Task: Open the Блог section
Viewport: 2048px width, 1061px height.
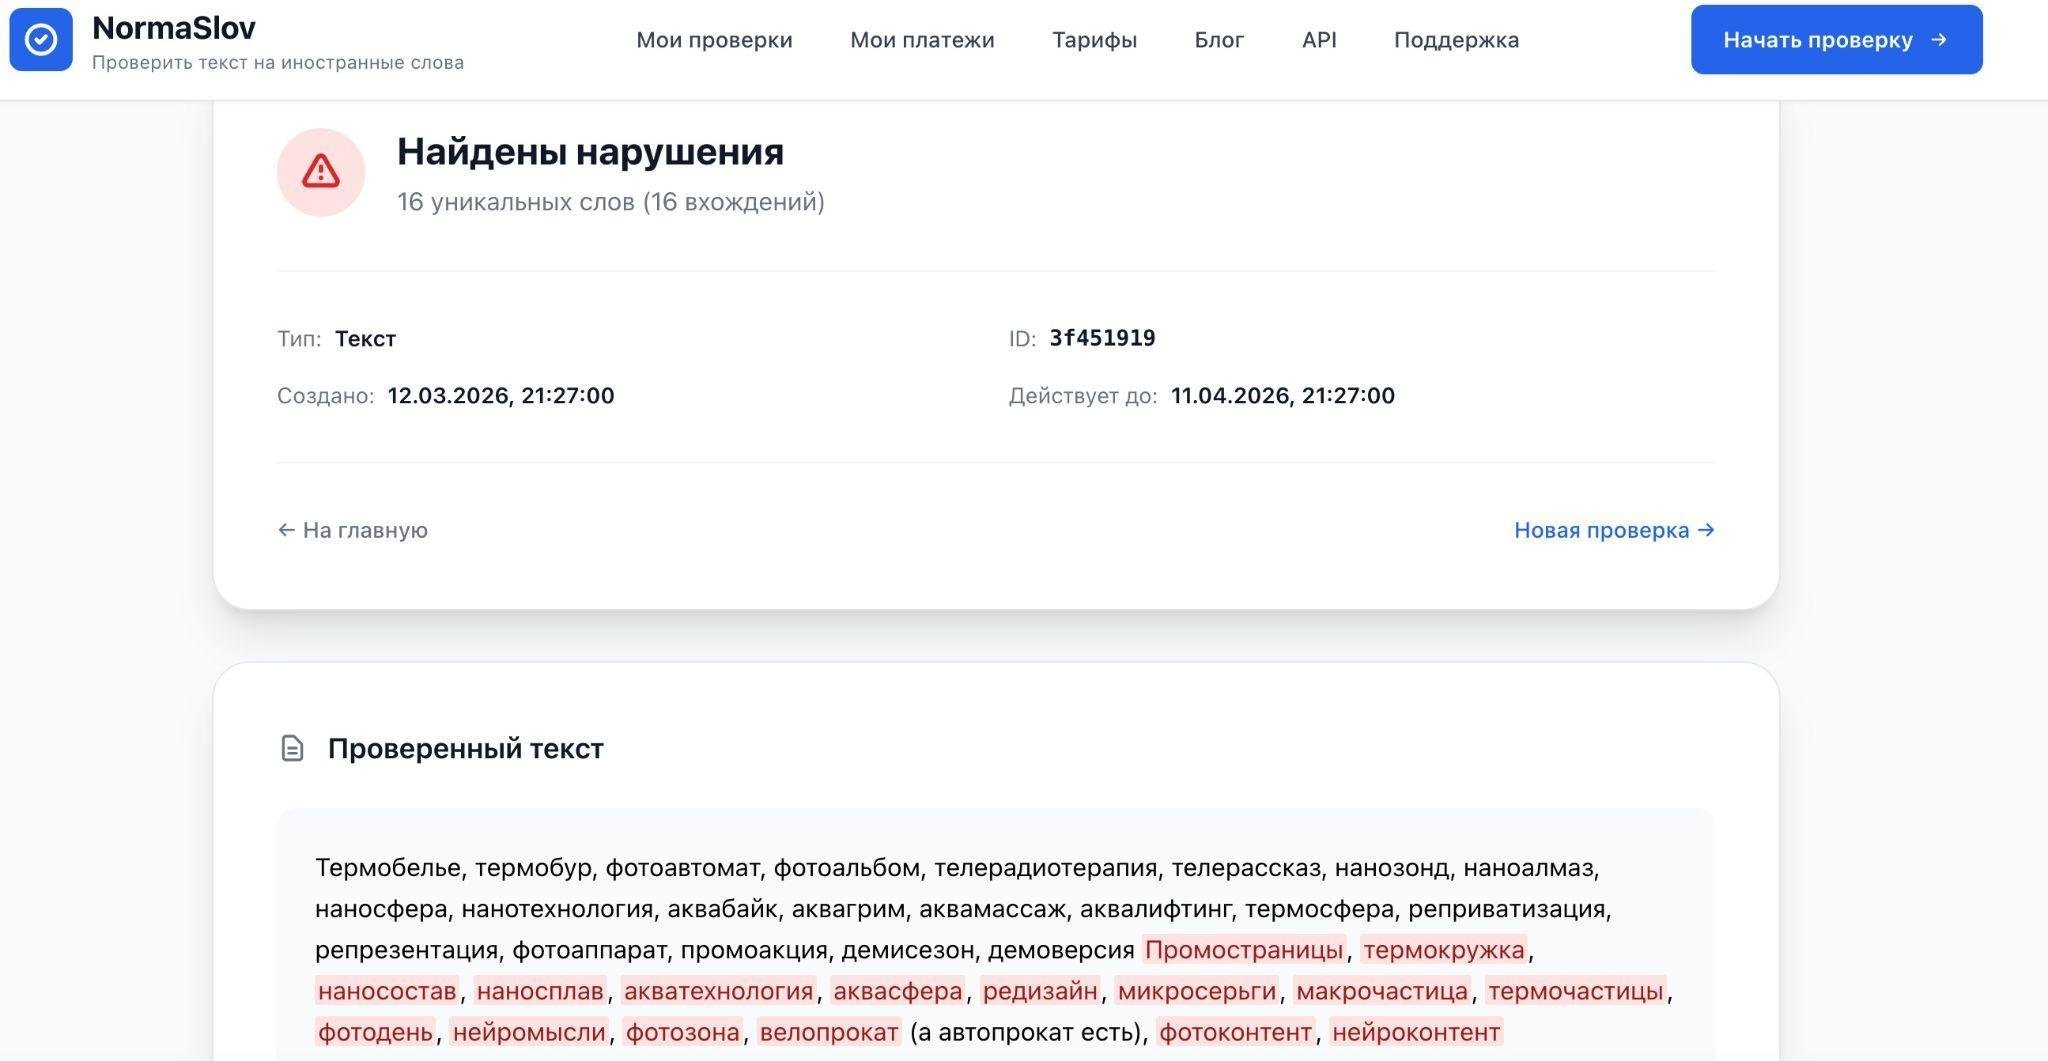Action: coord(1219,40)
